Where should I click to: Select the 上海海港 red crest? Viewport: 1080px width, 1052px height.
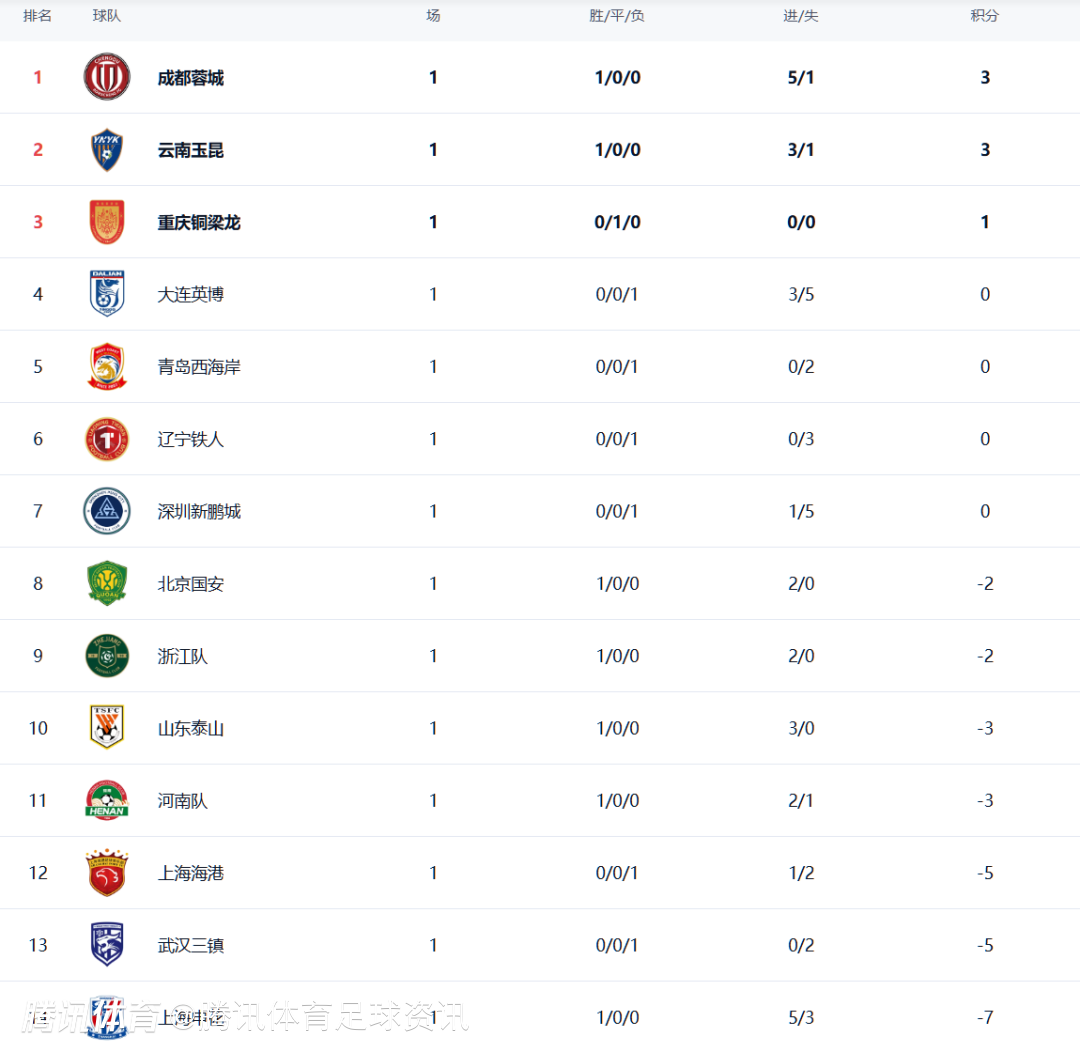tap(107, 873)
